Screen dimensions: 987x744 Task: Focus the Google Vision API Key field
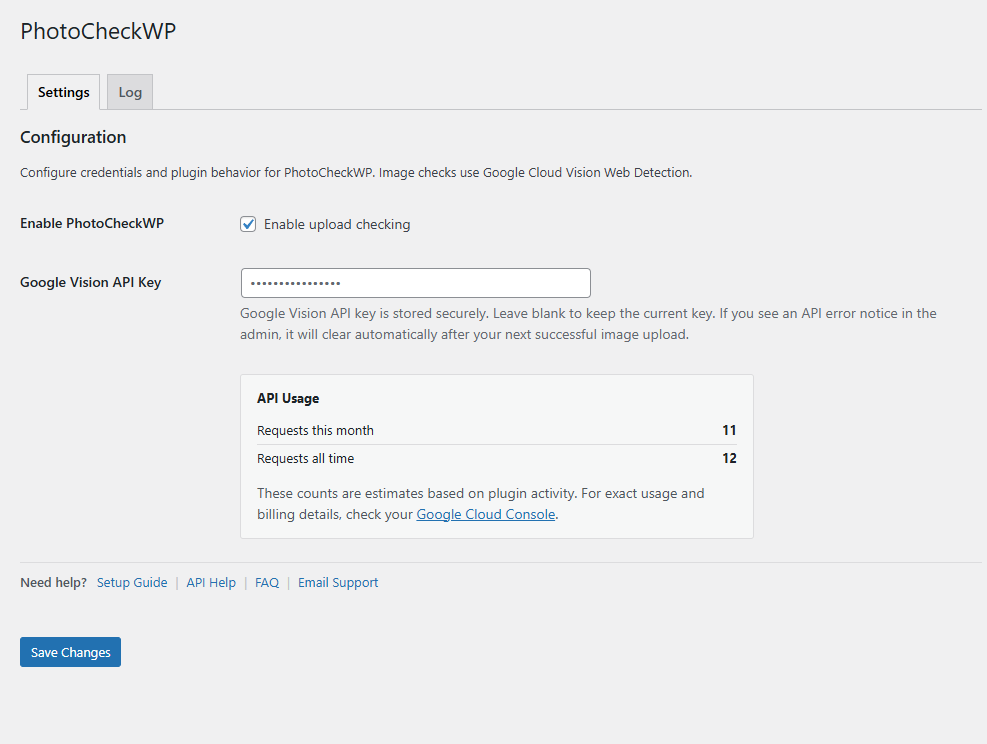tap(415, 283)
